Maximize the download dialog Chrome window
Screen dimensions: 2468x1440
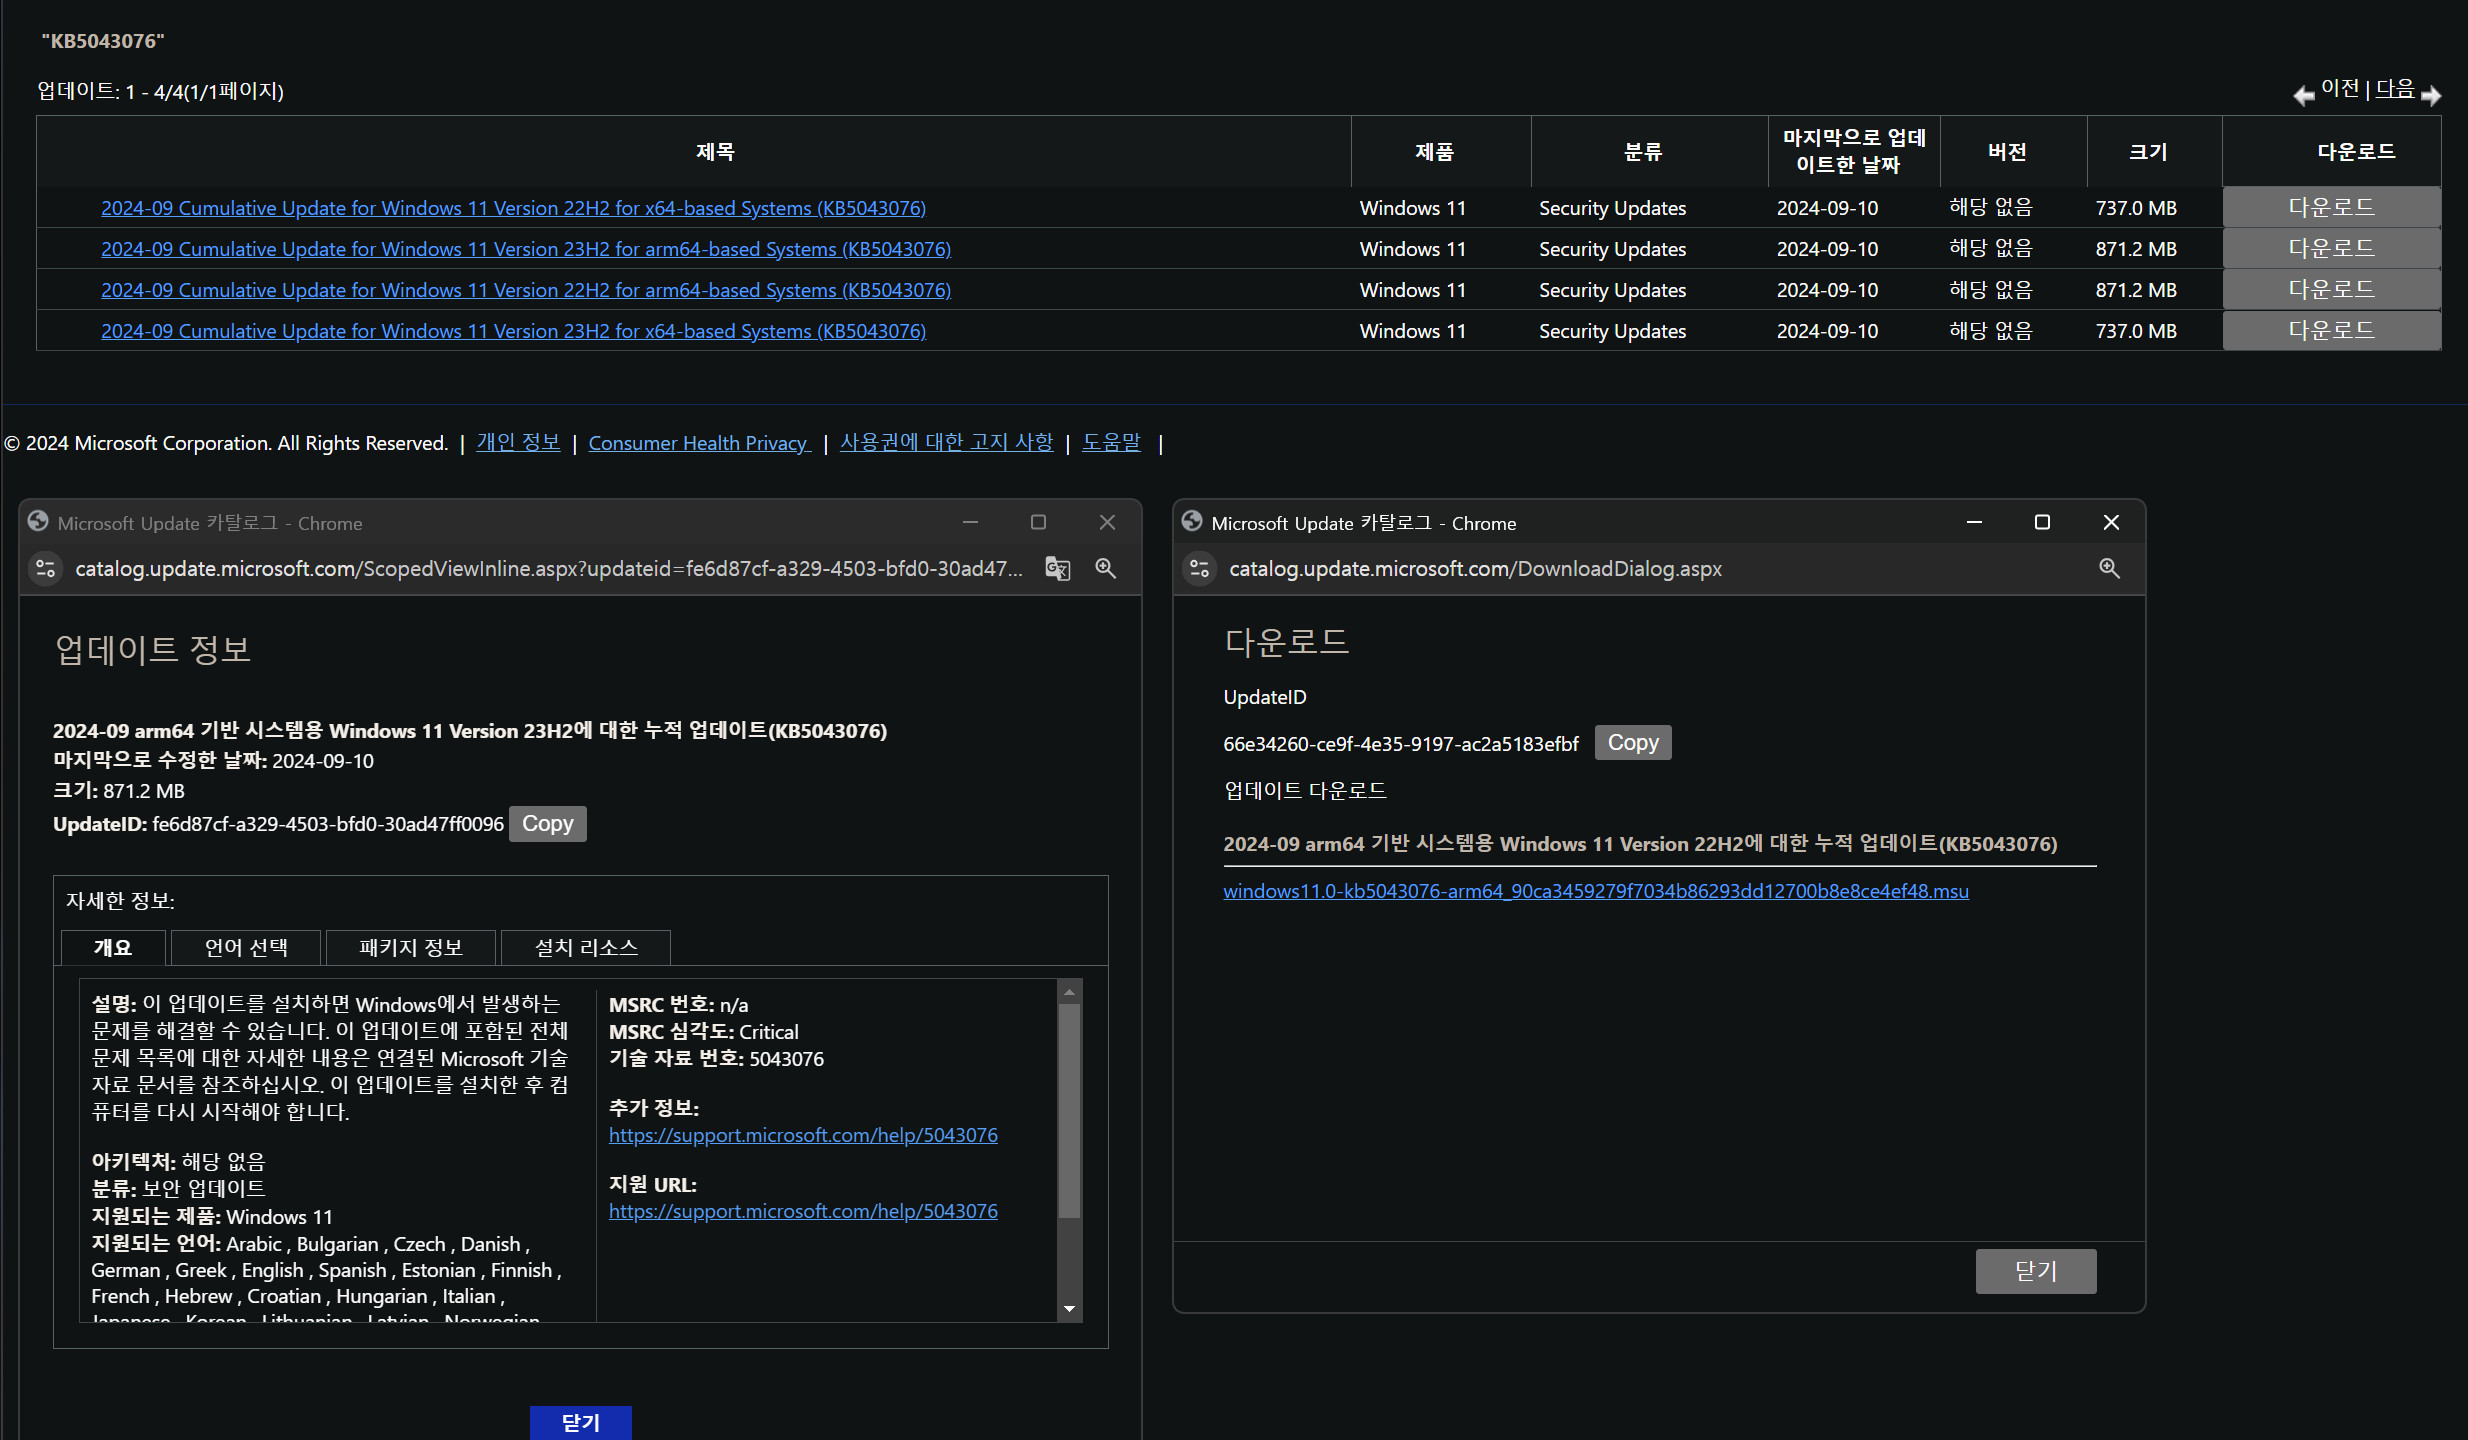(2042, 522)
